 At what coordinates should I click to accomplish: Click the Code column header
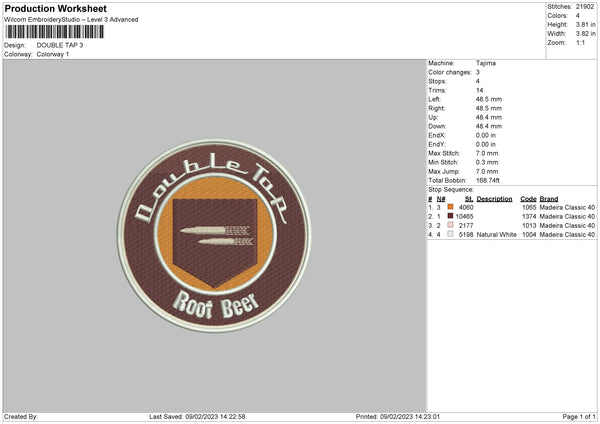point(528,199)
